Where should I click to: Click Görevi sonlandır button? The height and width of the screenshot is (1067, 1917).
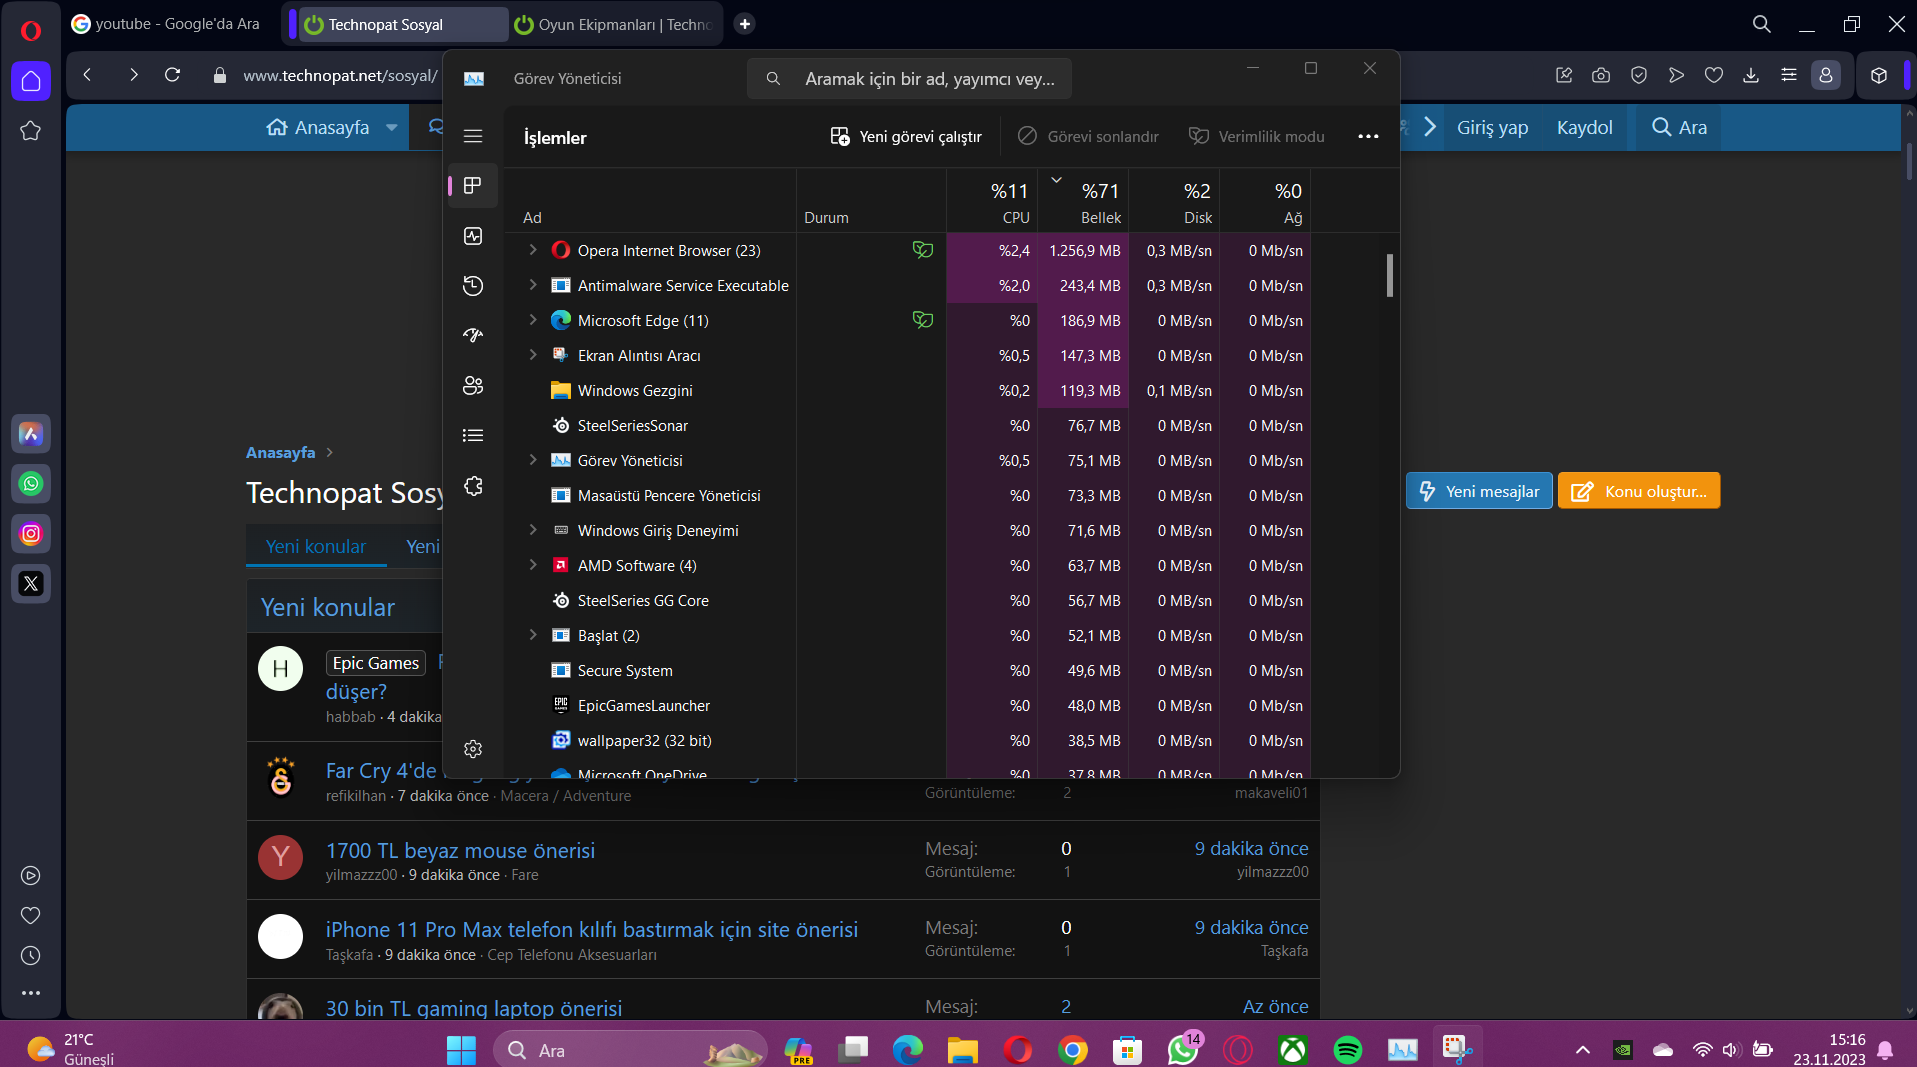(1089, 136)
